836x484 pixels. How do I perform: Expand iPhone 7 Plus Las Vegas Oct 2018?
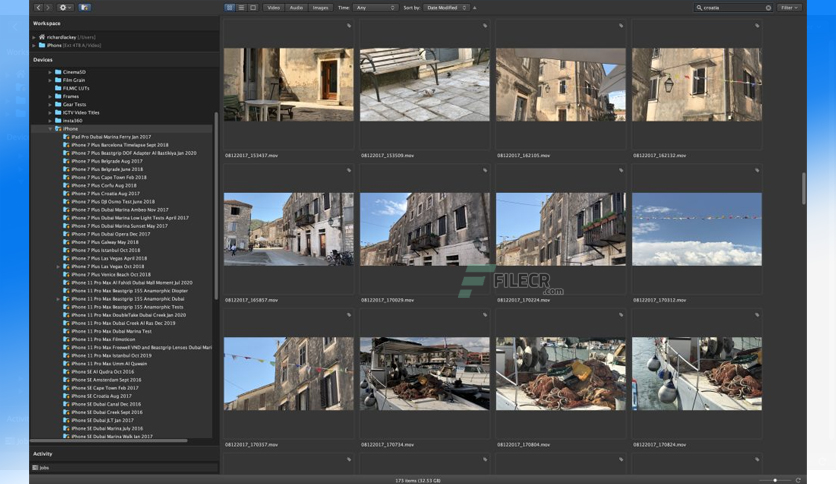(x=58, y=267)
